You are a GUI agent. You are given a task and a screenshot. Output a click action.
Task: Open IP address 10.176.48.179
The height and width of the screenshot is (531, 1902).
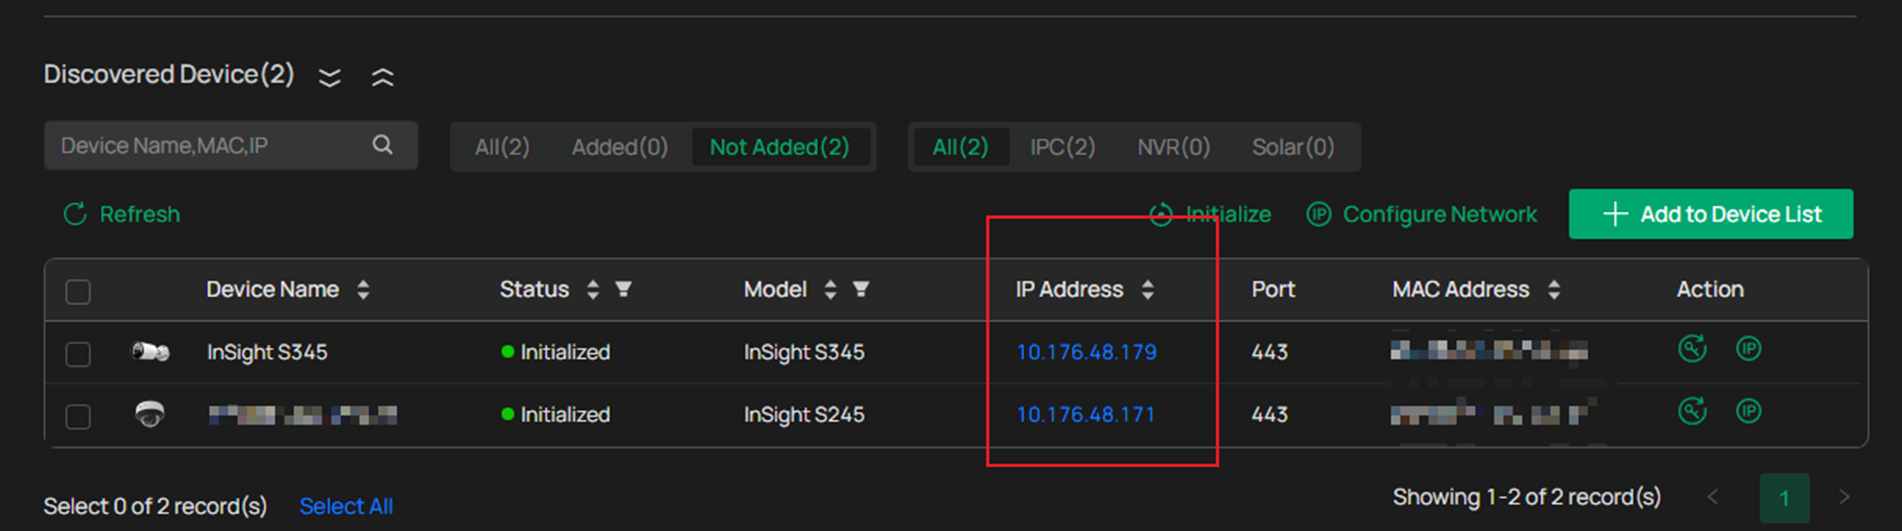tap(1087, 352)
